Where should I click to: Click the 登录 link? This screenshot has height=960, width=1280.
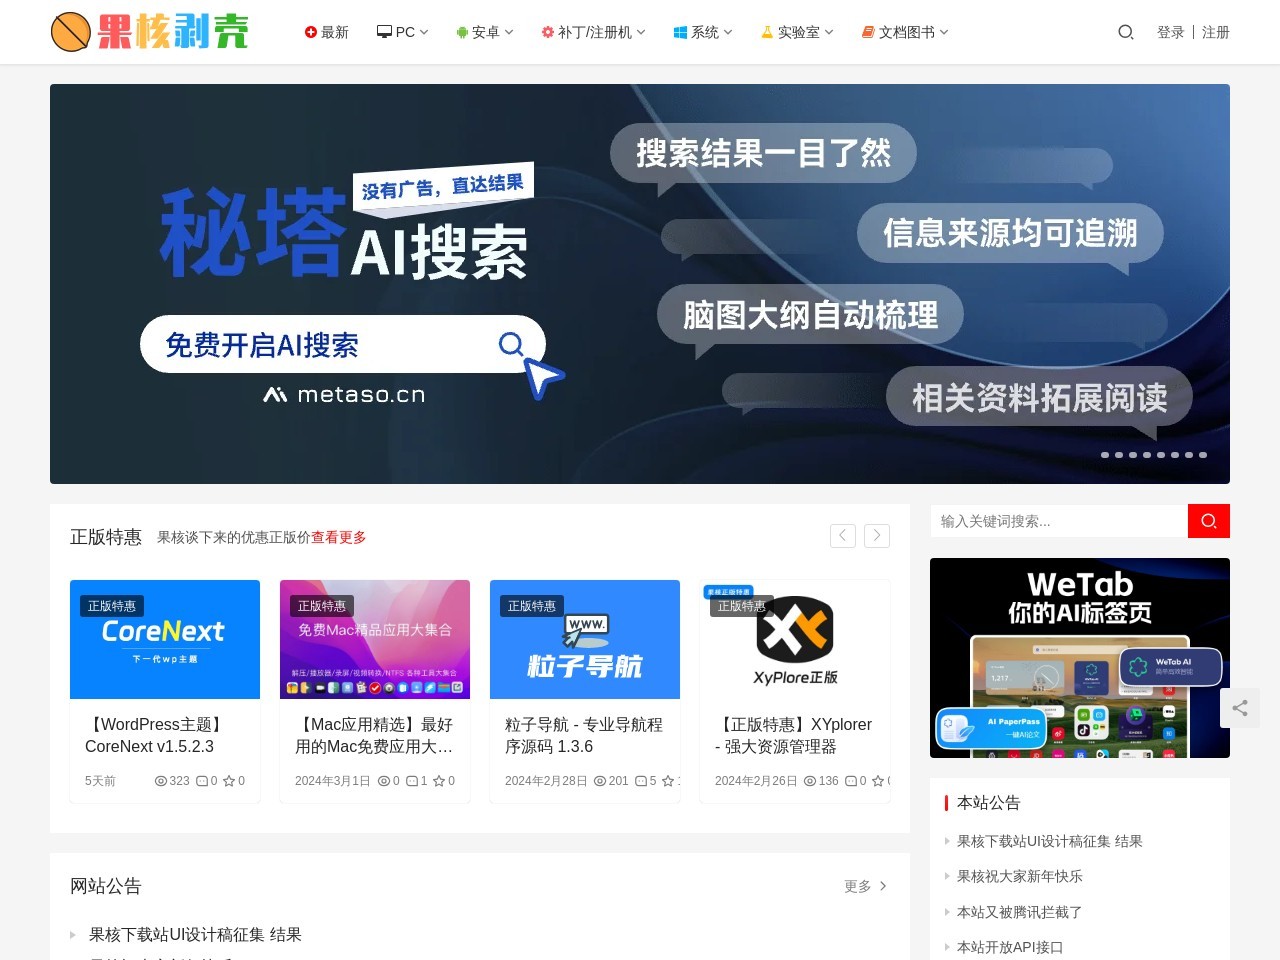coord(1170,32)
